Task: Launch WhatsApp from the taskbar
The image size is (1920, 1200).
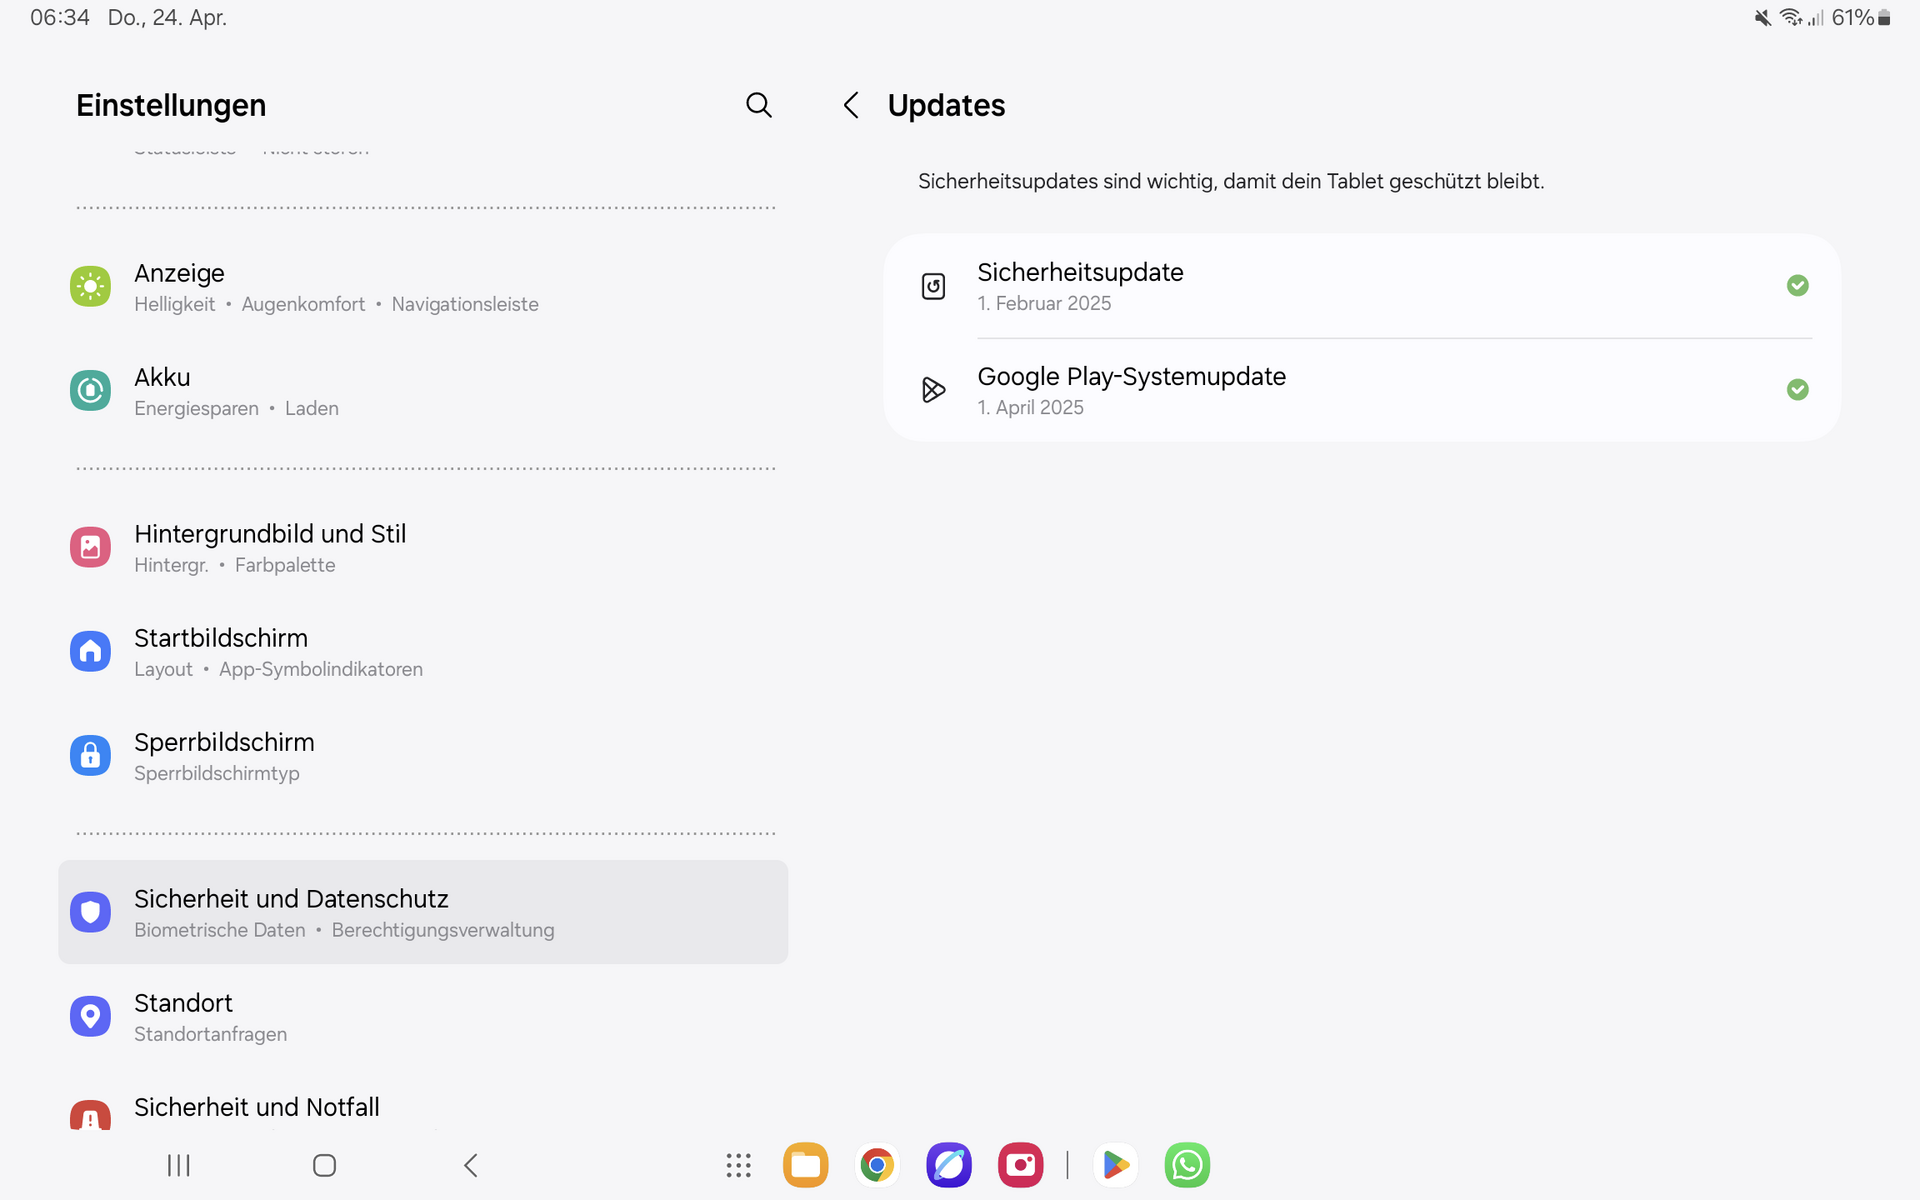Action: (1187, 1165)
